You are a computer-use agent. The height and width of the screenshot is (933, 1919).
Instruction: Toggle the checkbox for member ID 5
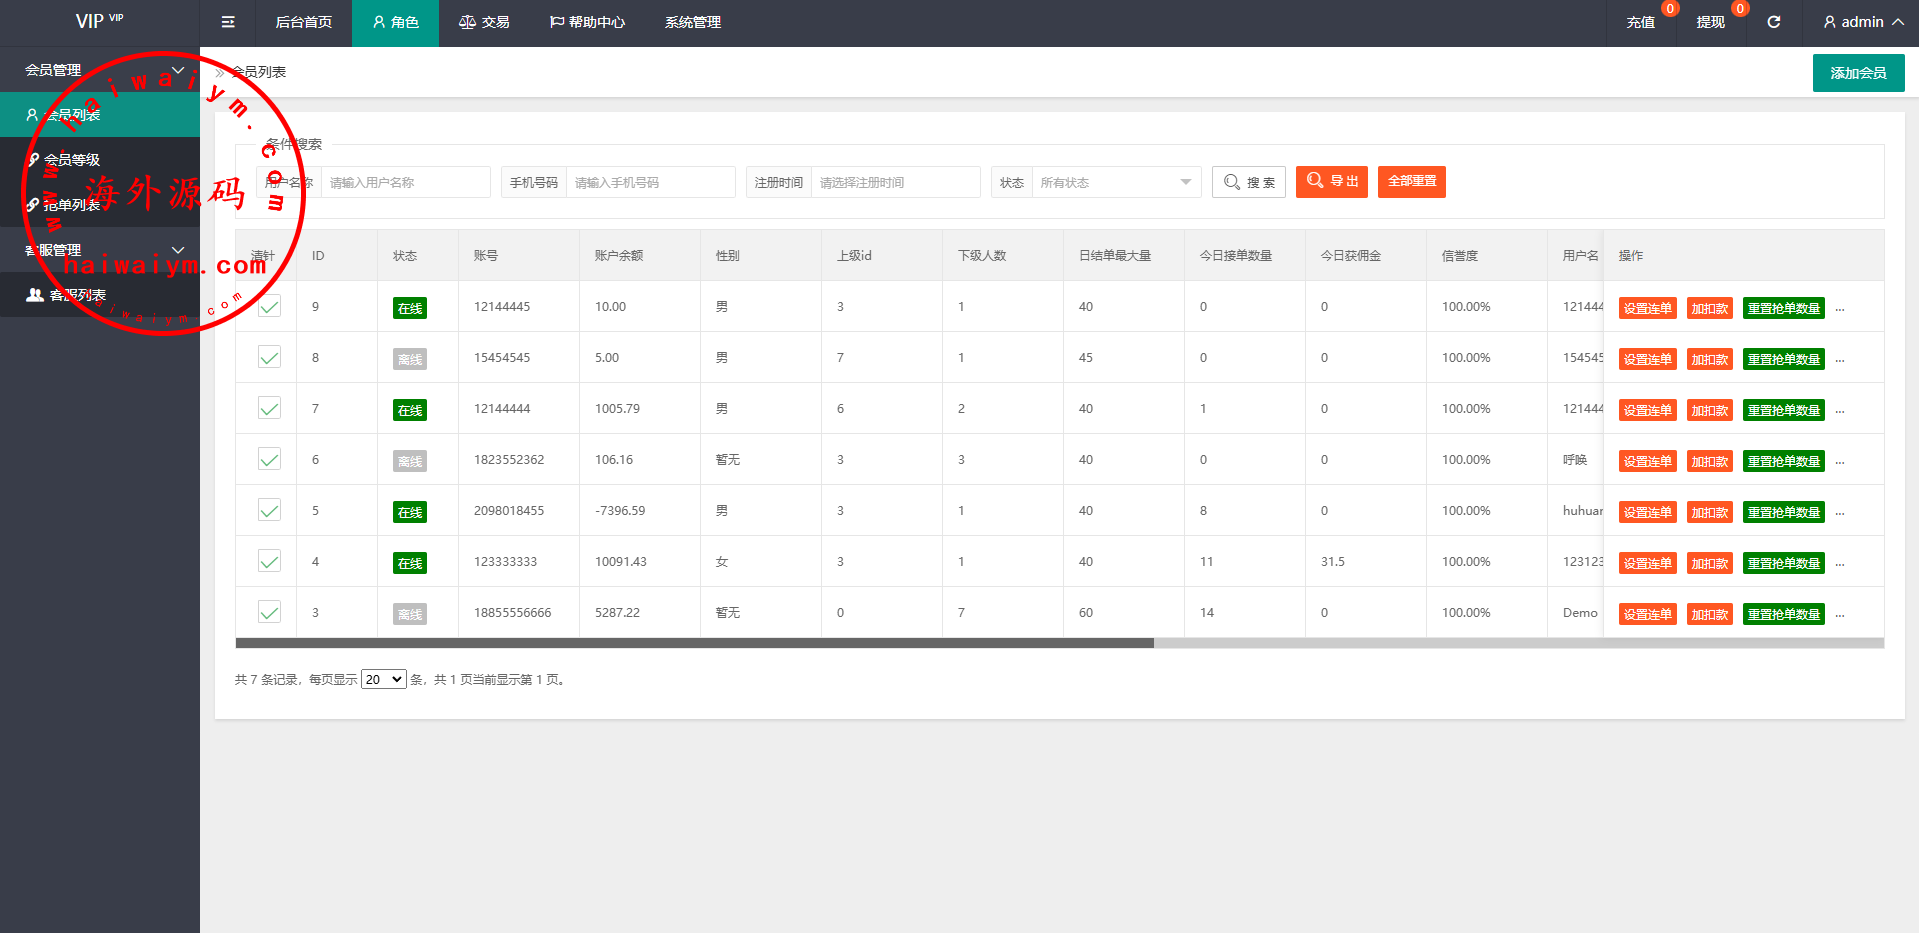coord(269,510)
